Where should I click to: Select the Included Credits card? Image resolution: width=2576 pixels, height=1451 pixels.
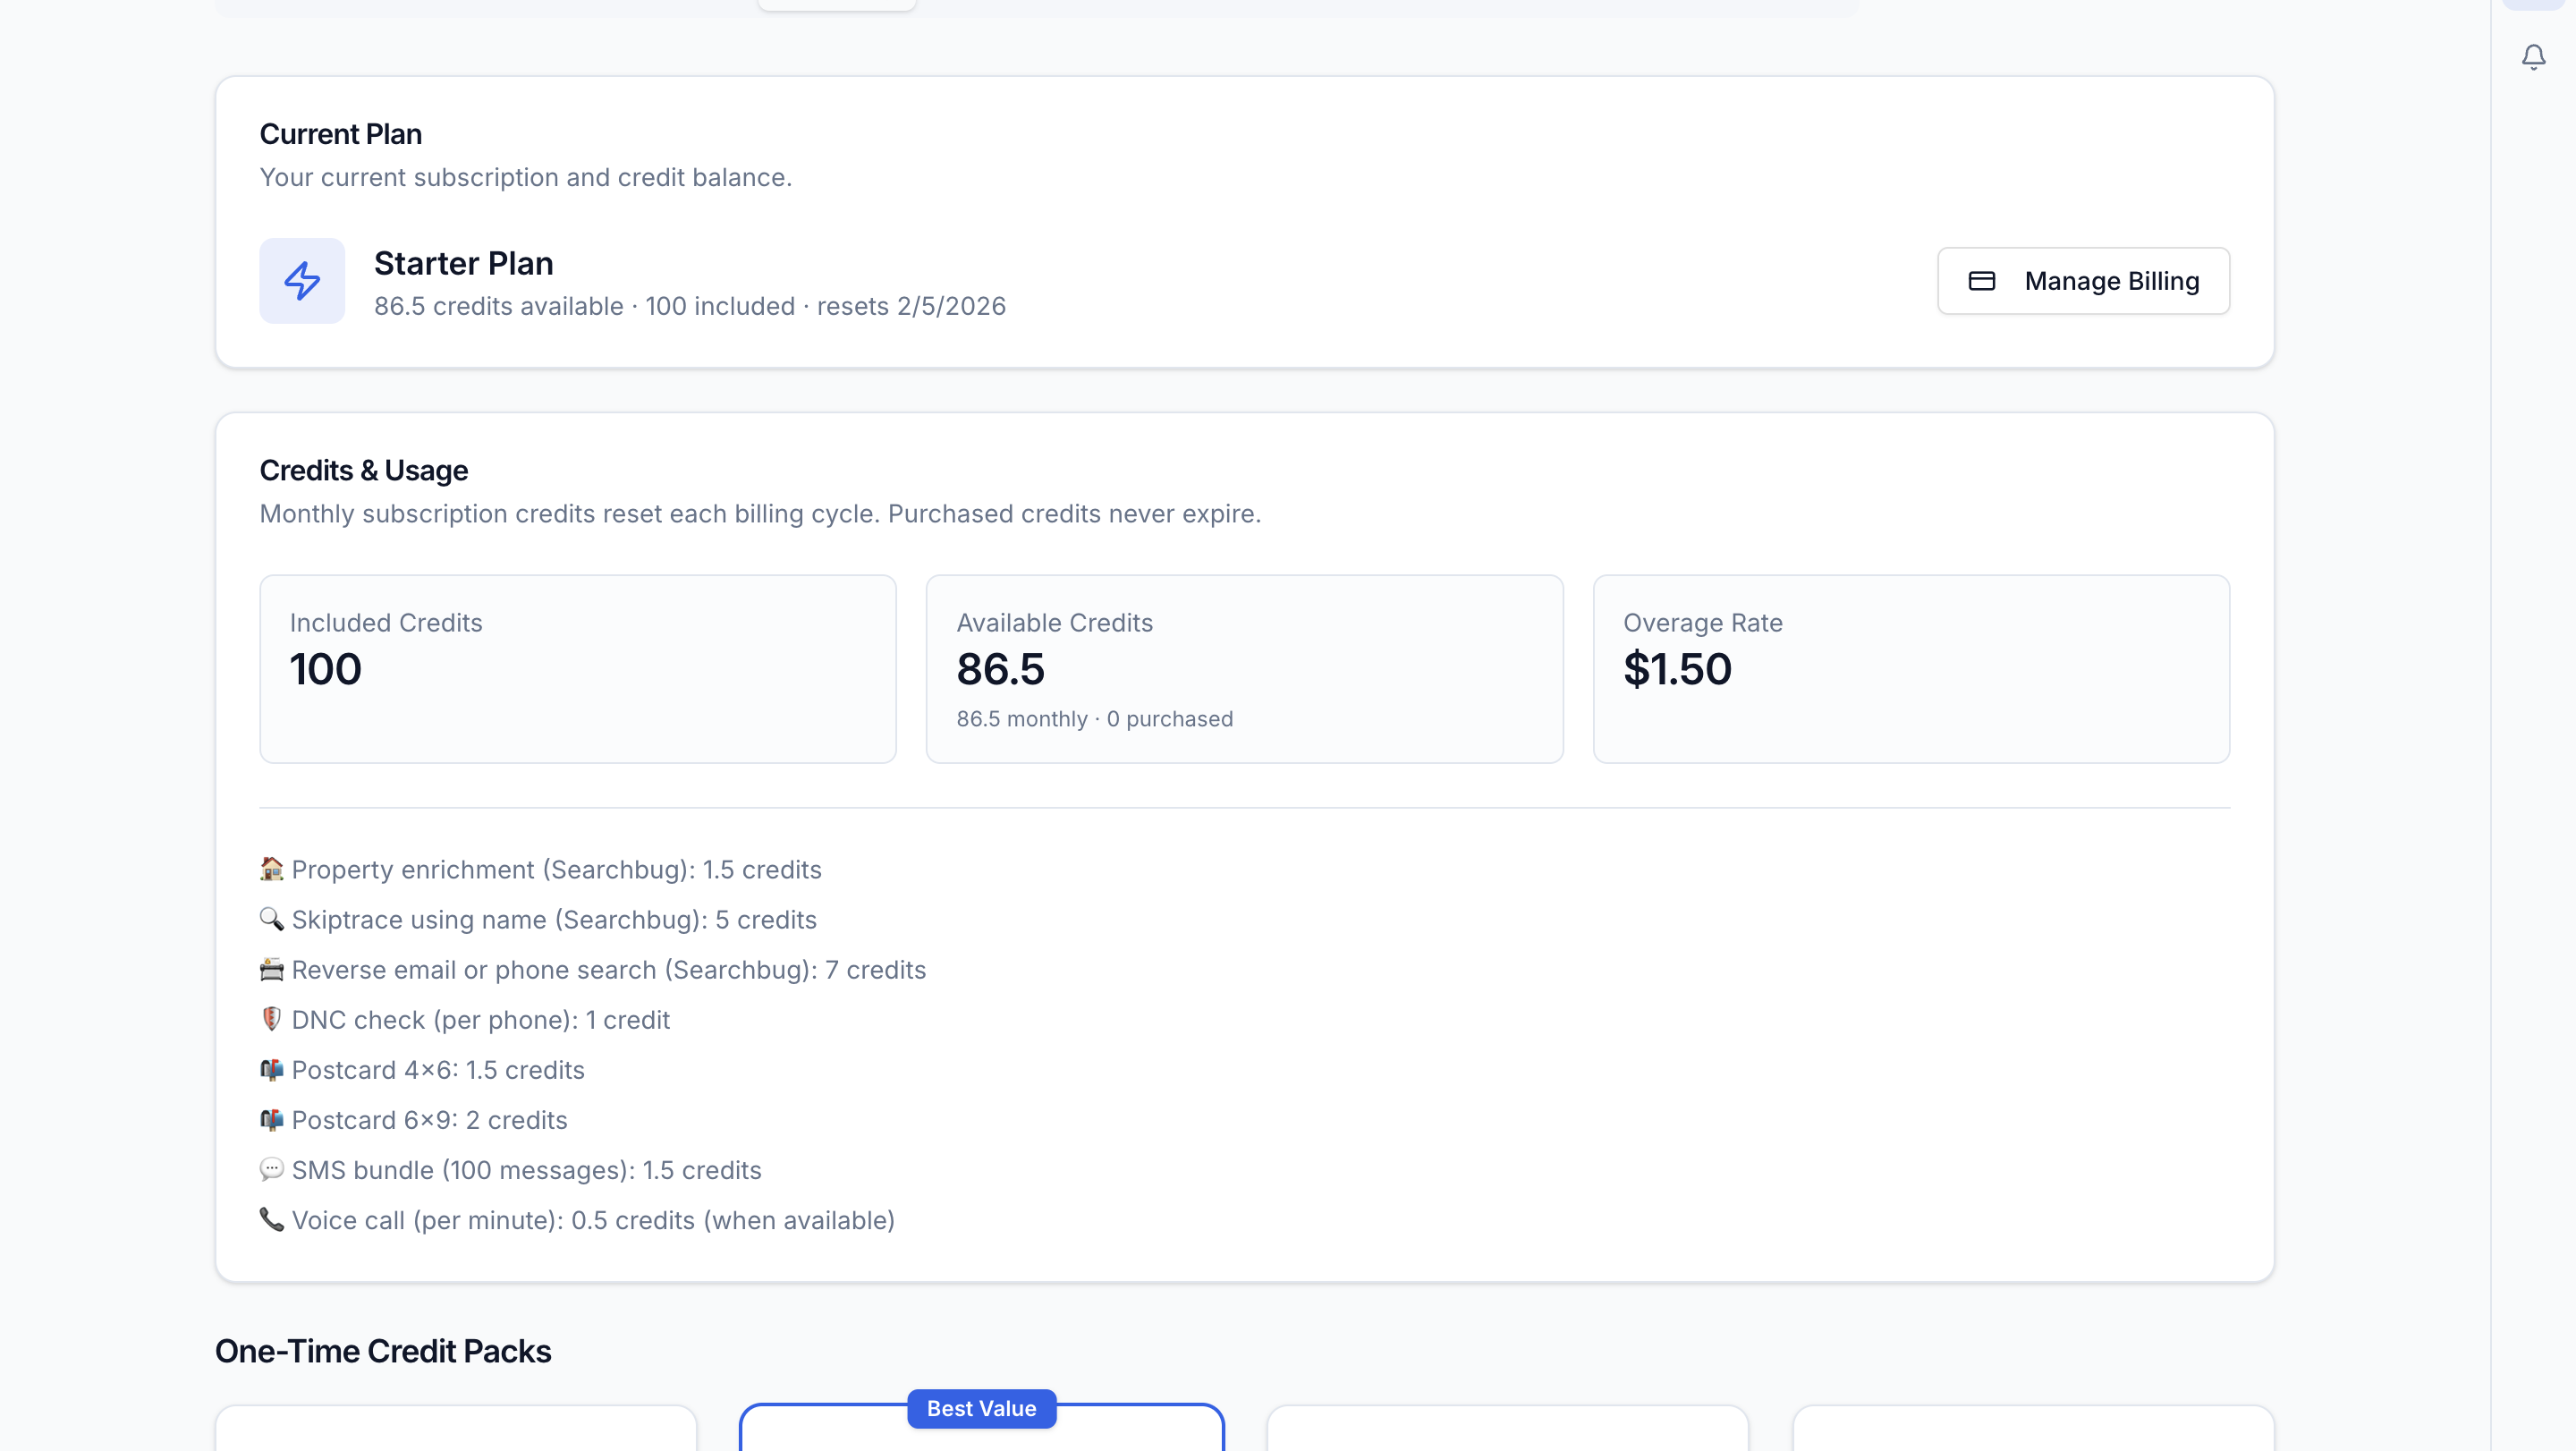[x=577, y=668]
